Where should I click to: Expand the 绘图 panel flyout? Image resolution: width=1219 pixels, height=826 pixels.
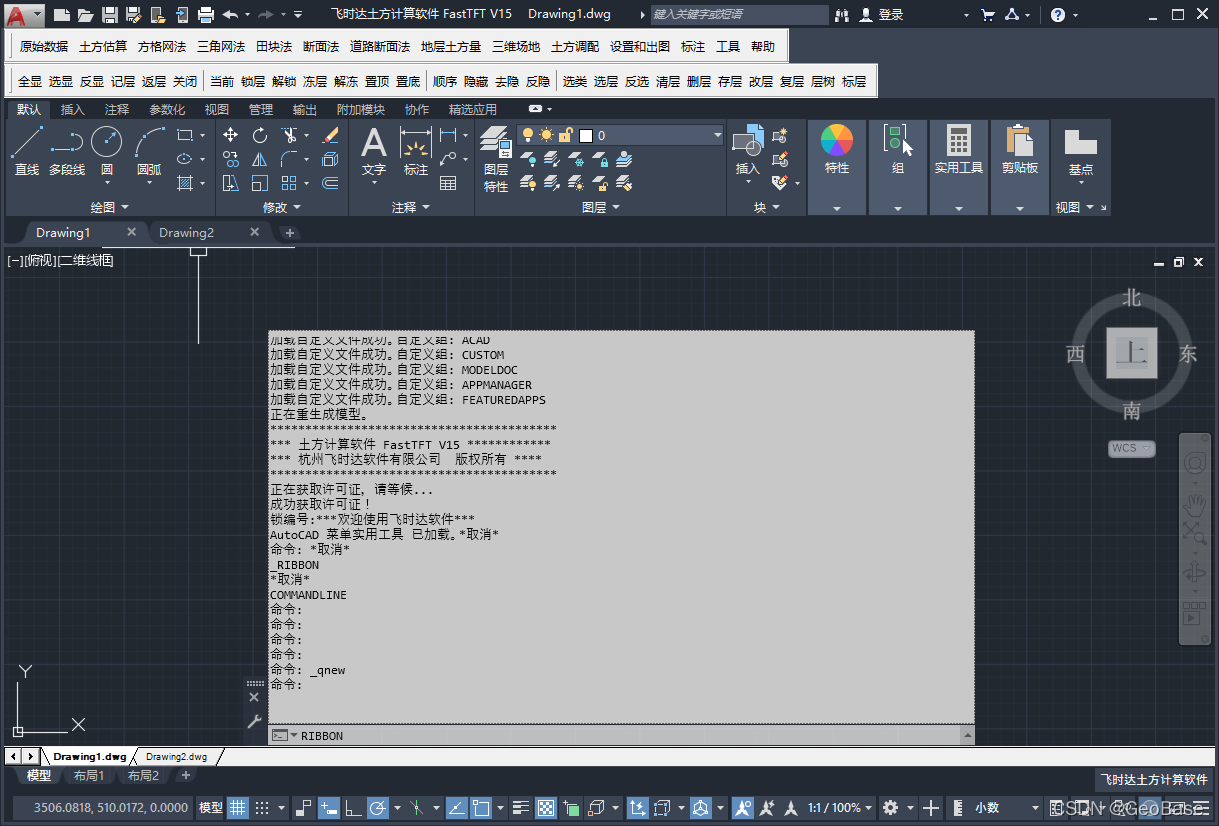point(109,207)
